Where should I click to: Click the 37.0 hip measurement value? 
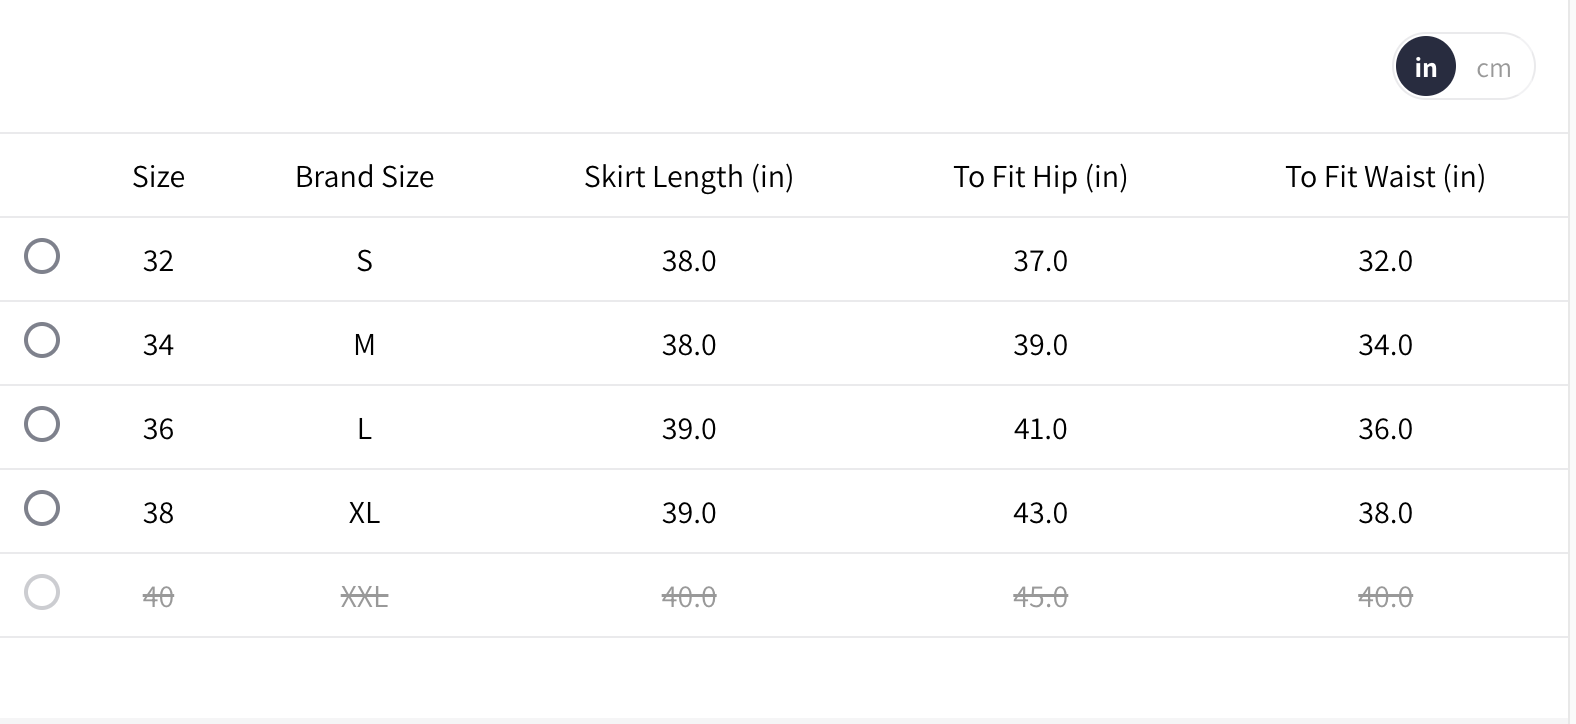point(1040,261)
